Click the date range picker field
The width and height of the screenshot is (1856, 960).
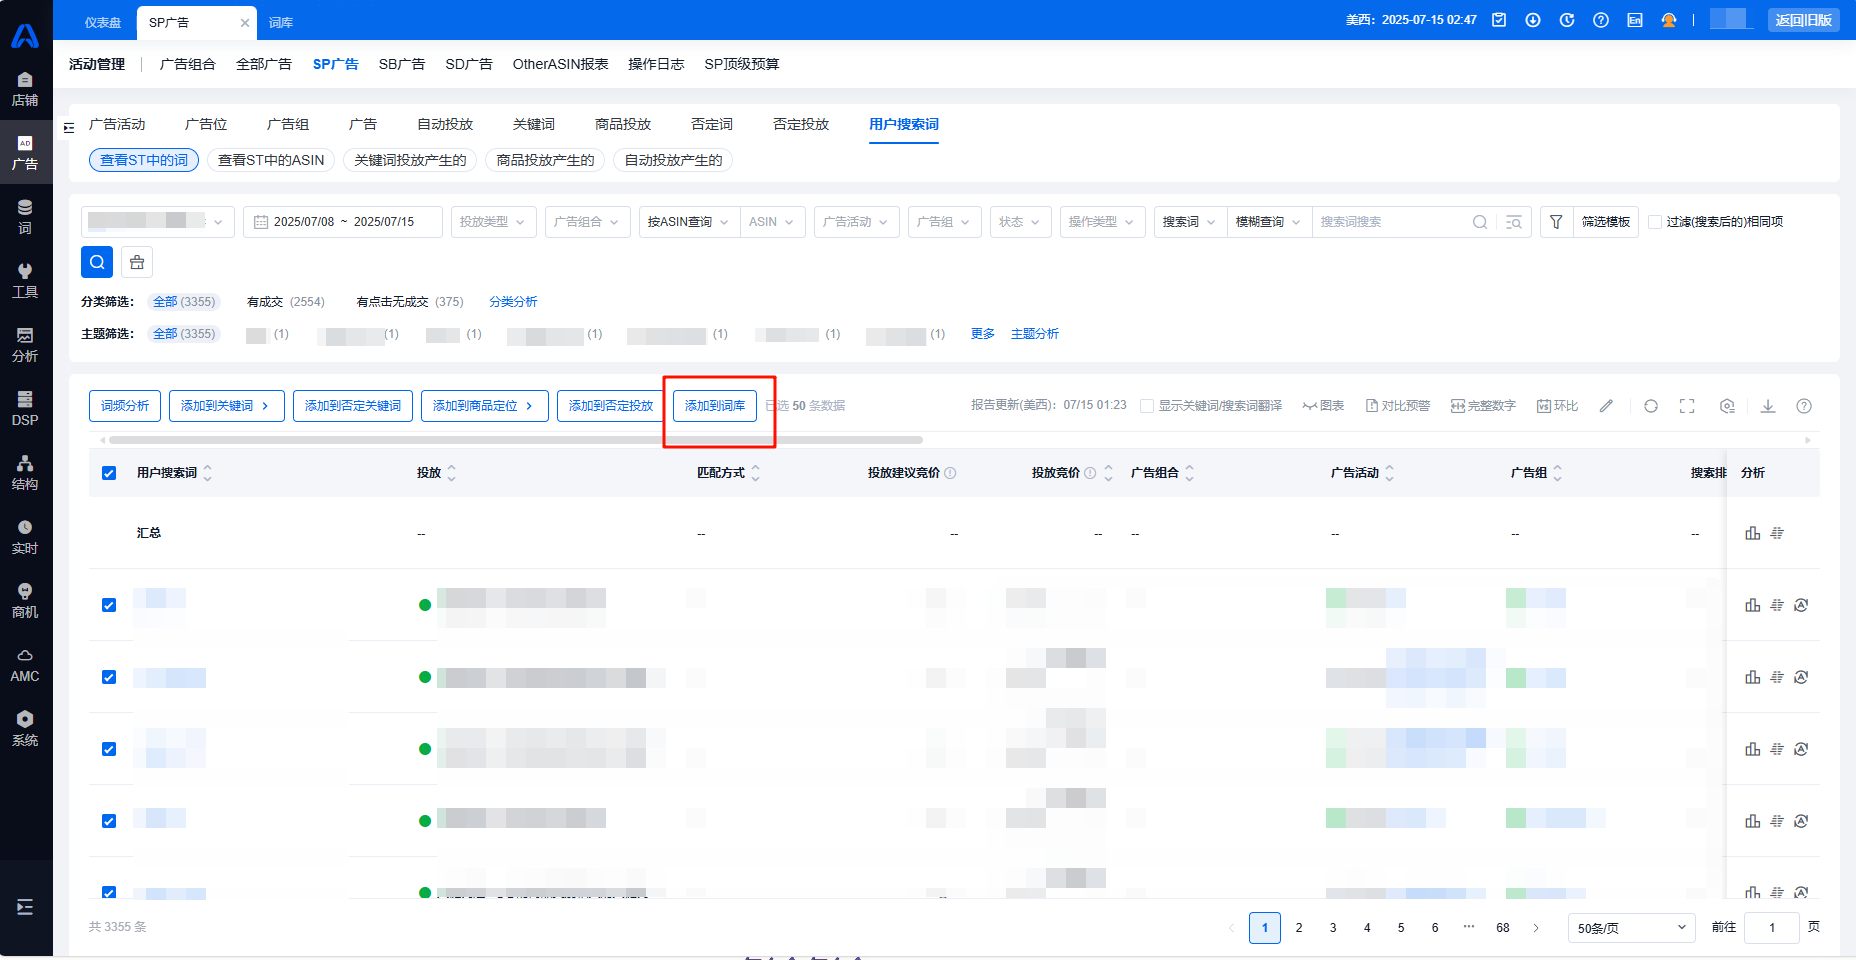[343, 222]
